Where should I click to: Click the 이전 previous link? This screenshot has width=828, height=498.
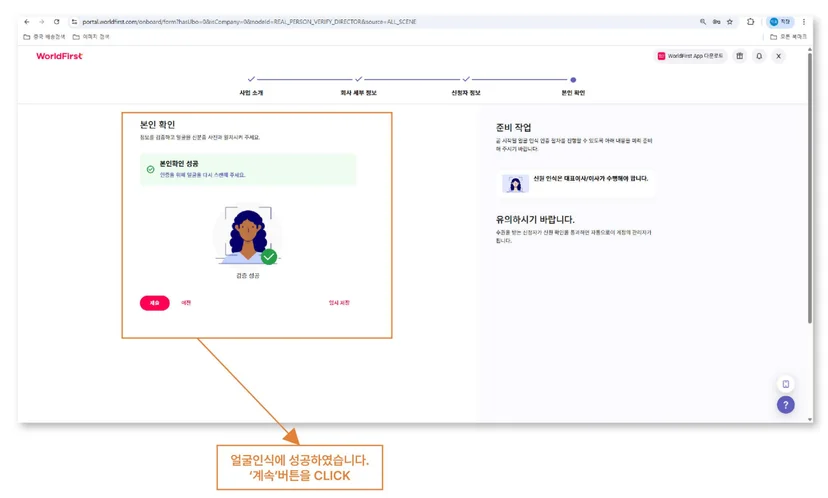click(186, 303)
